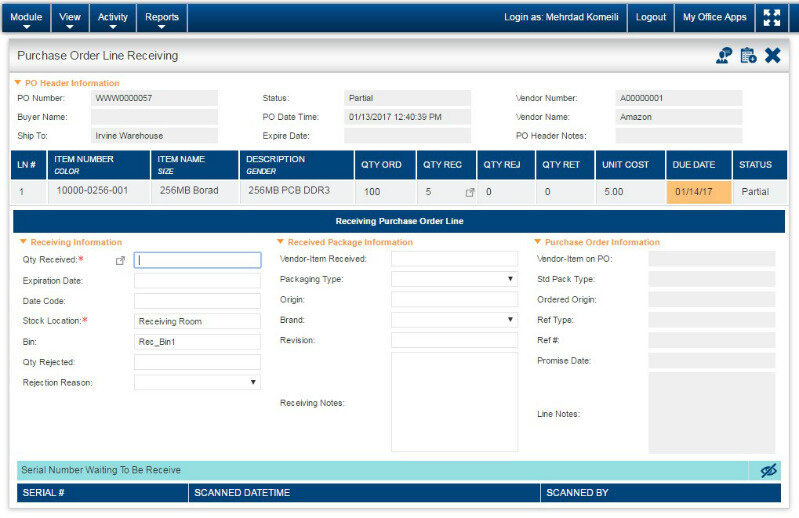Collapse the PO Header Information section

17,83
